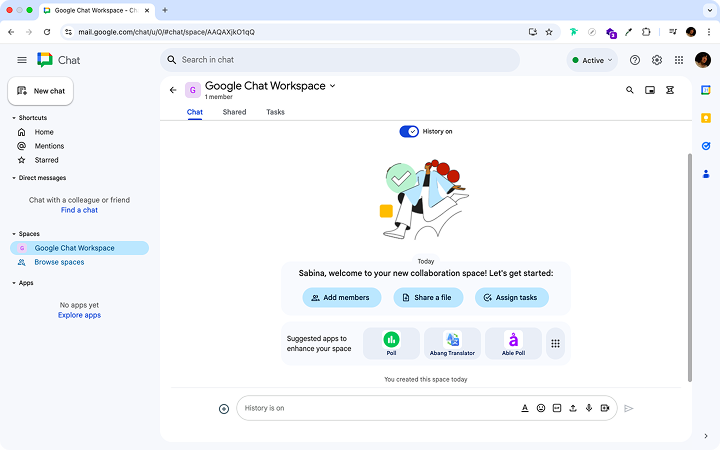The height and width of the screenshot is (450, 720).
Task: Open Google Calendar in the side panel
Action: (706, 90)
